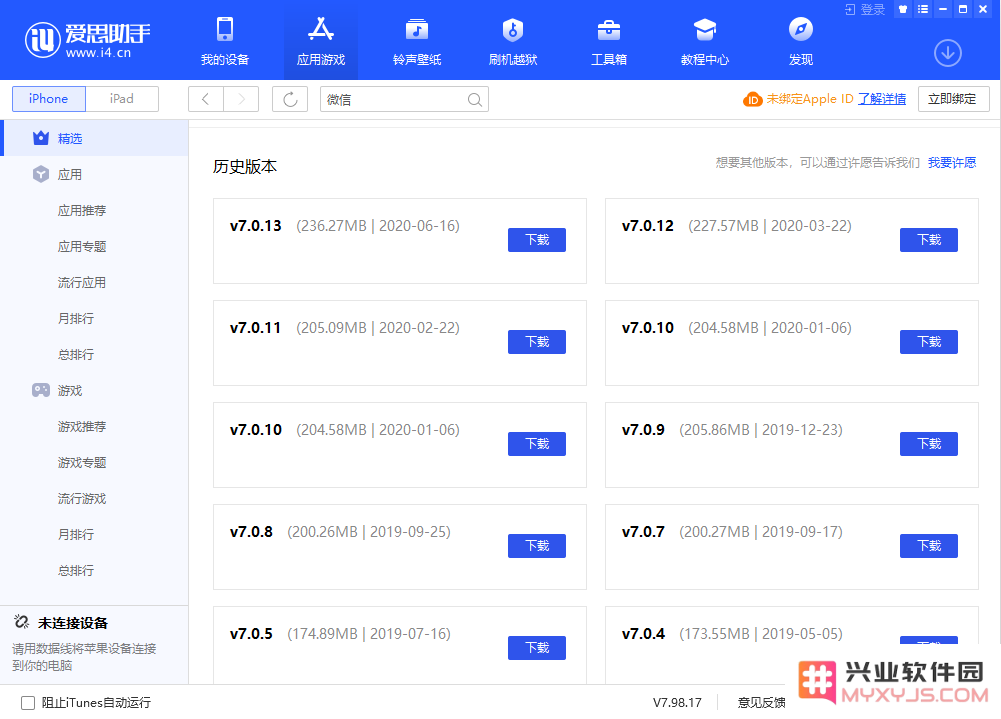Click the 我要许愿 link
The height and width of the screenshot is (719, 1001).
[x=952, y=163]
